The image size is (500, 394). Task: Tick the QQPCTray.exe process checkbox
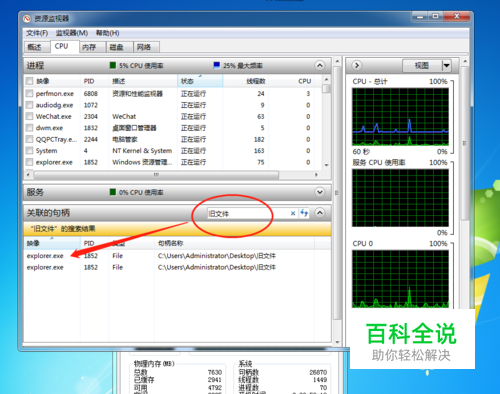tap(30, 139)
